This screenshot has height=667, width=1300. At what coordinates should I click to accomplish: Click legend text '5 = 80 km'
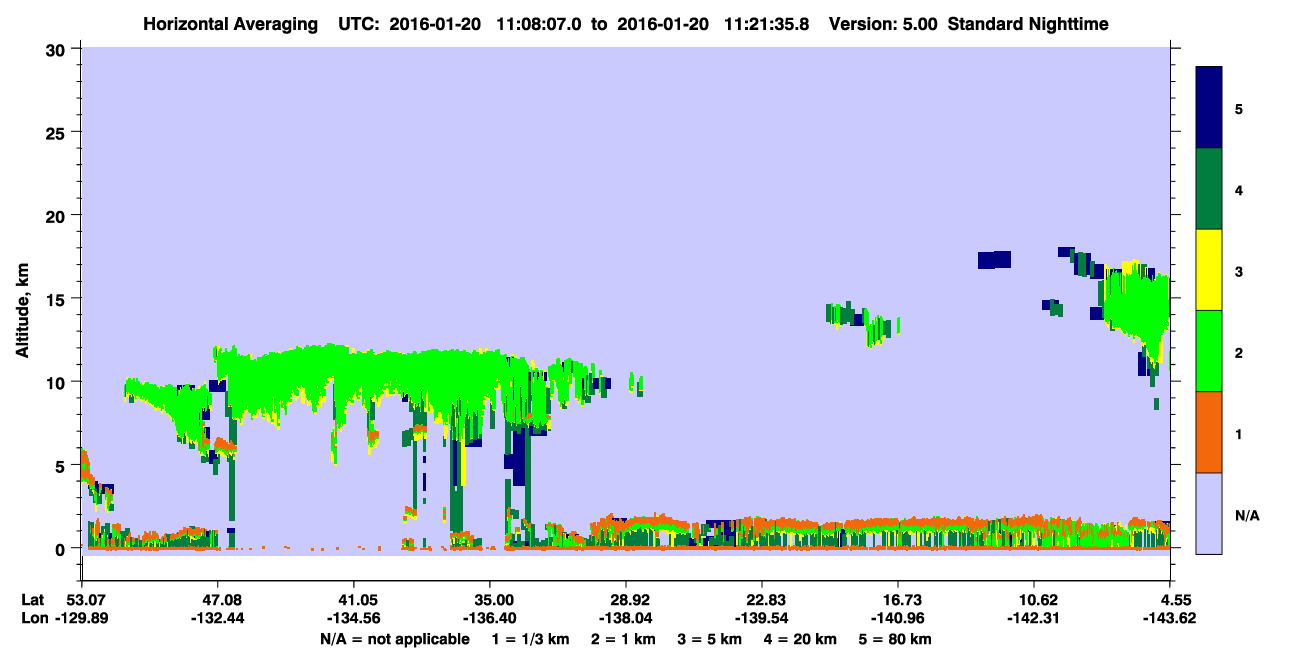895,639
